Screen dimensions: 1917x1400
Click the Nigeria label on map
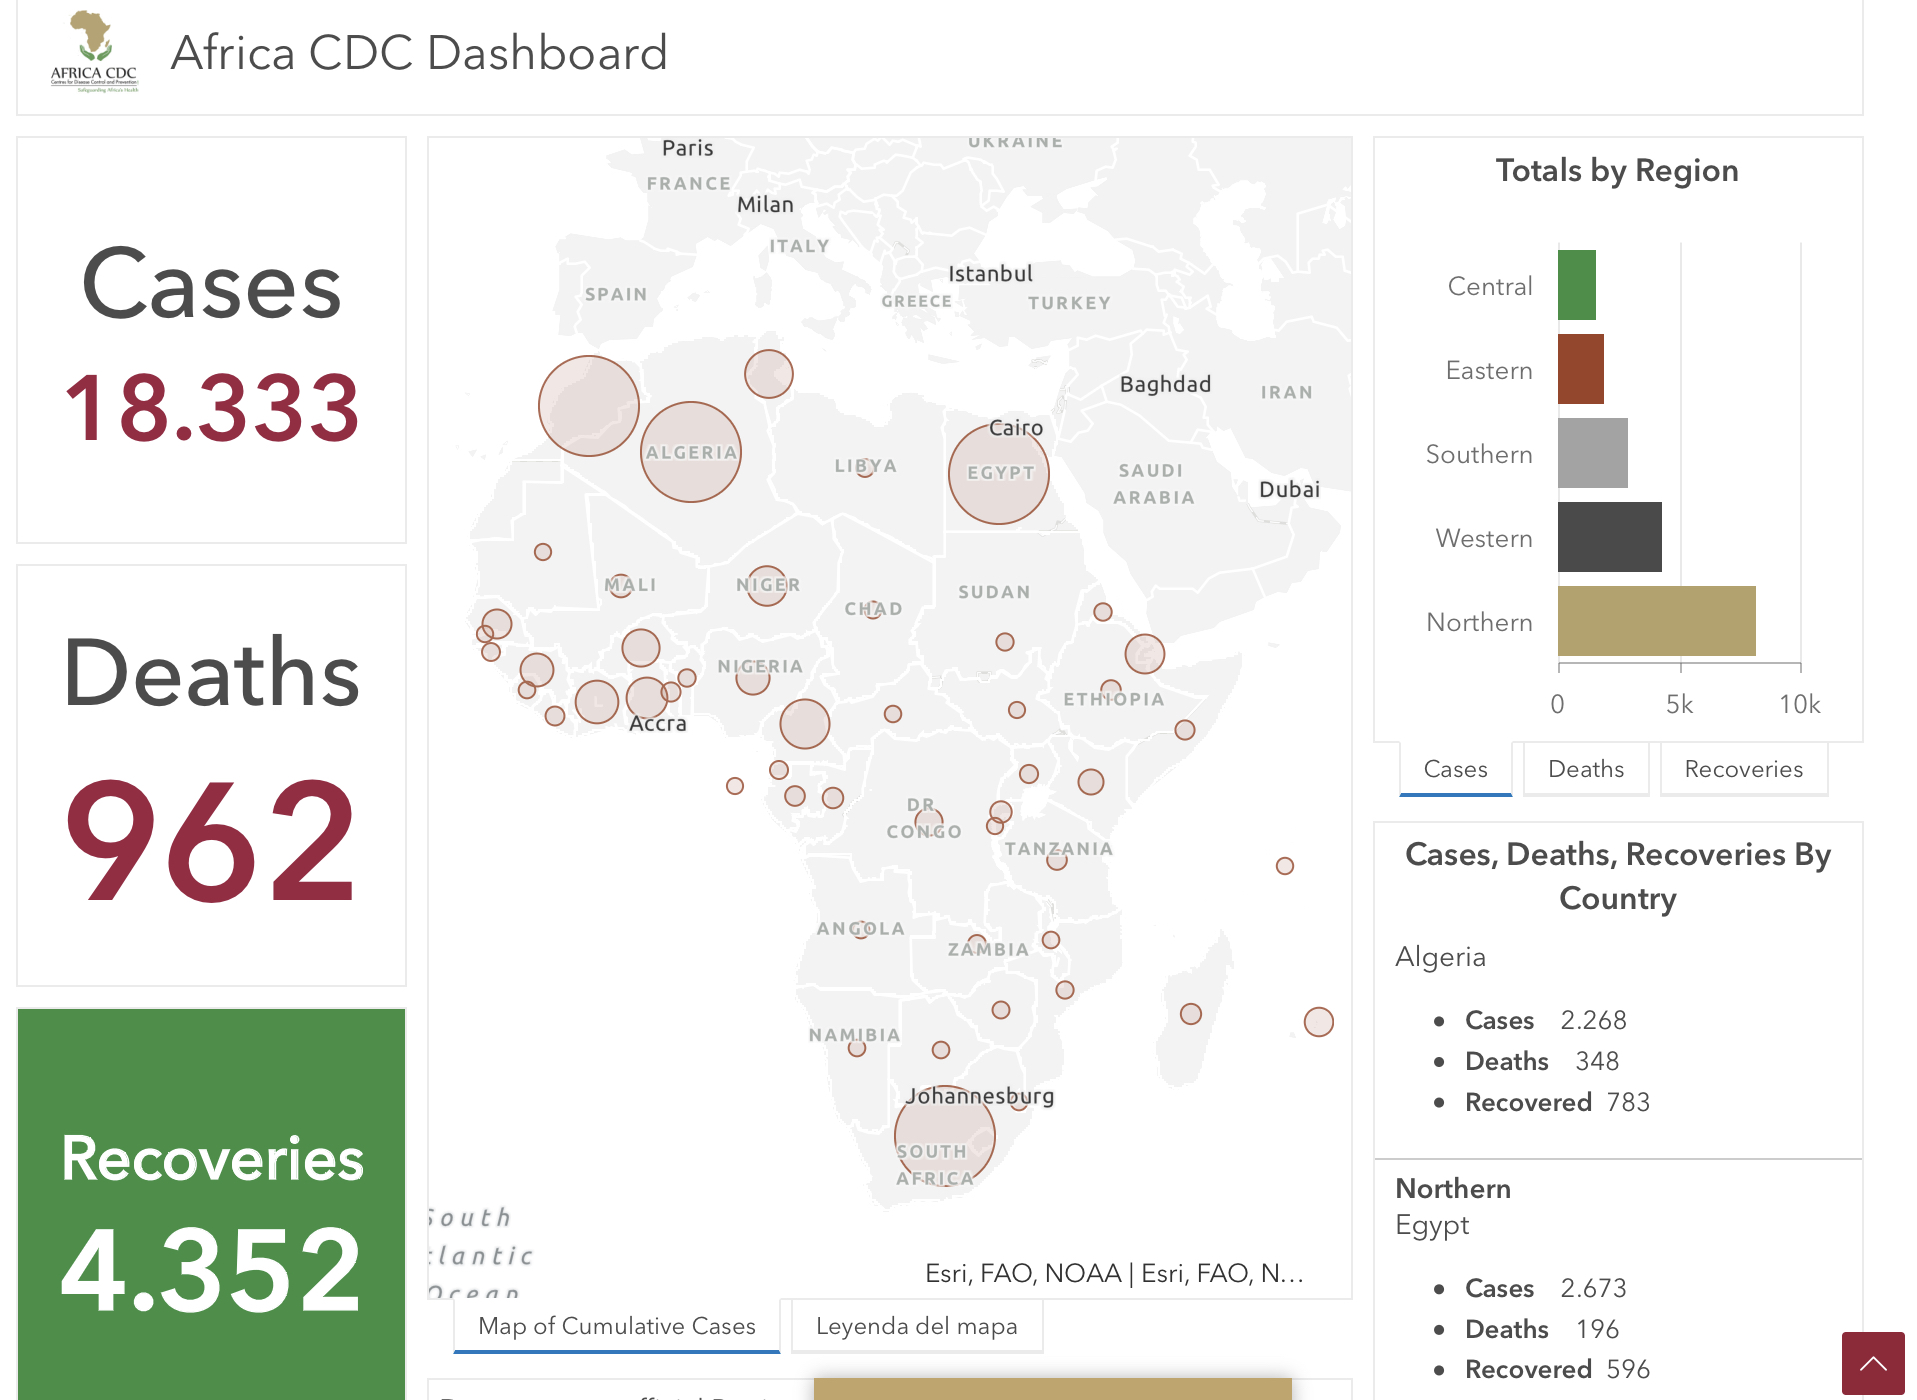click(760, 667)
